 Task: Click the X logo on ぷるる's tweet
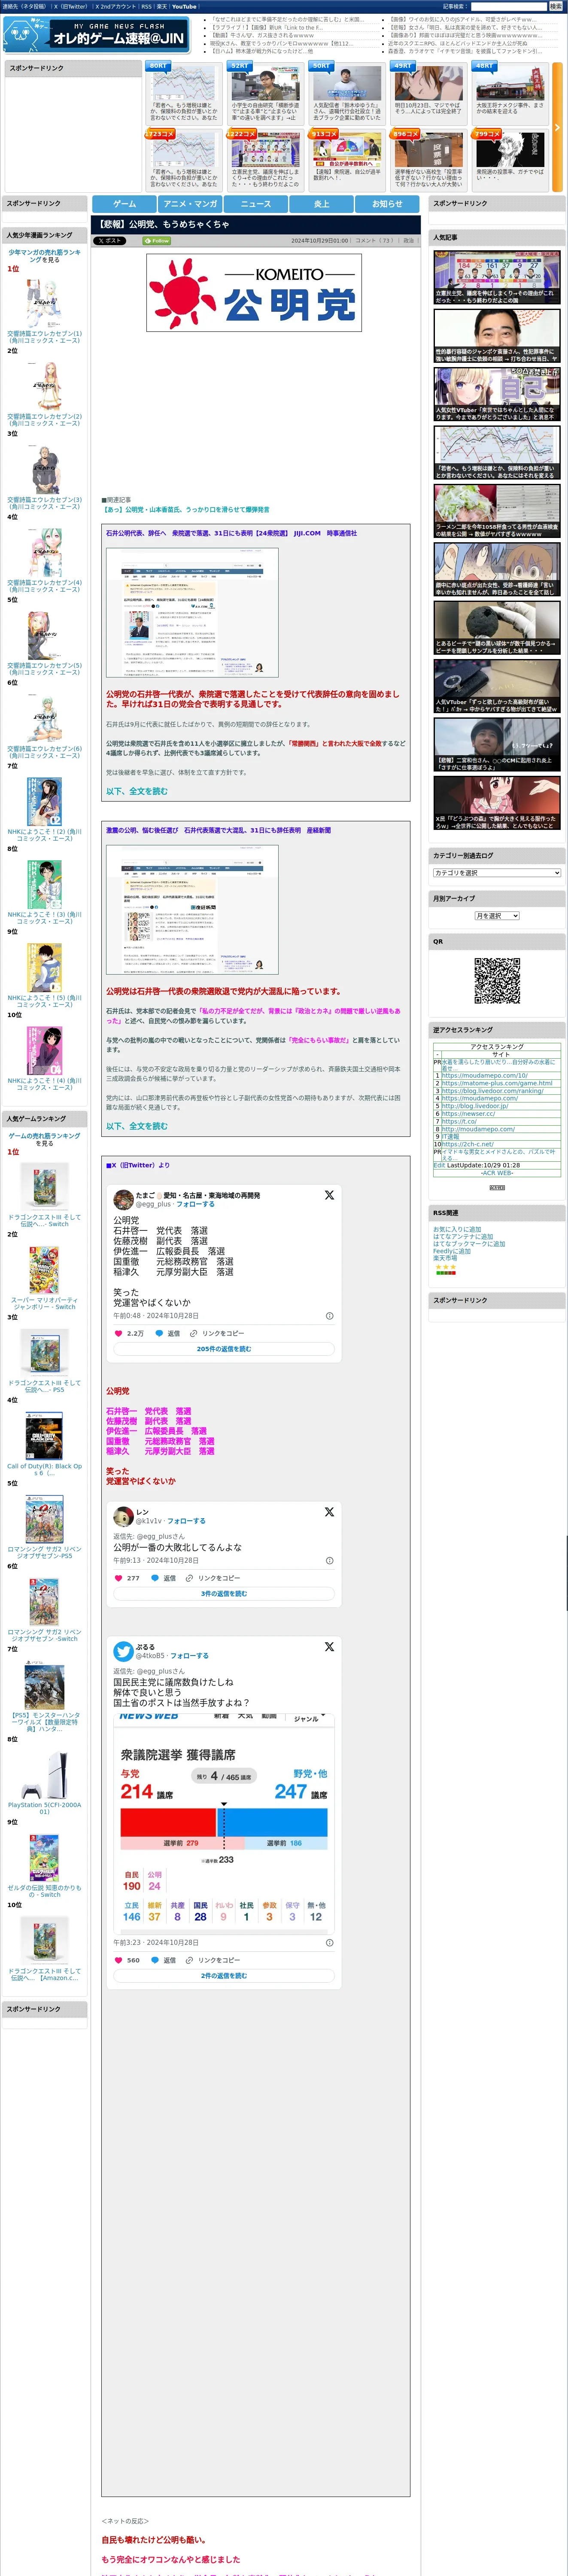[329, 1646]
